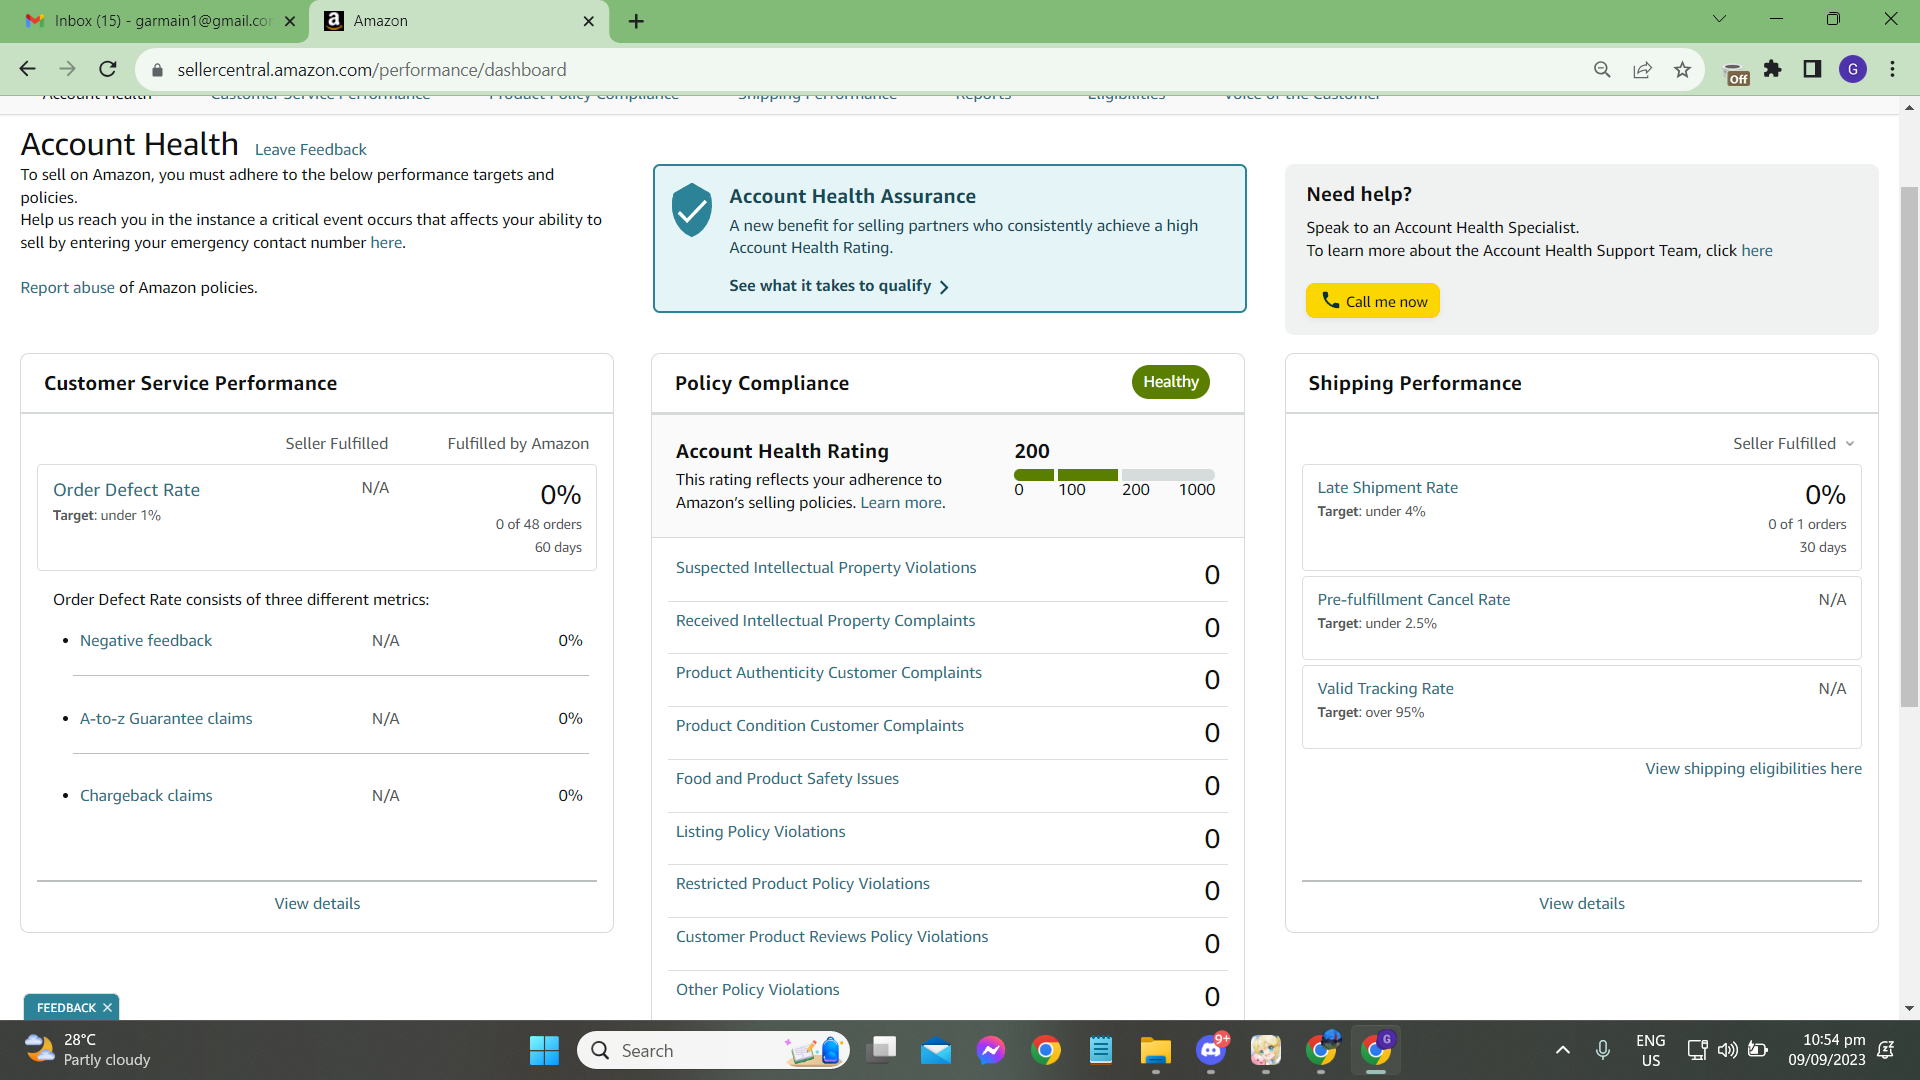Click the Call me now button
Viewport: 1920px width, 1080px height.
pos(1373,301)
